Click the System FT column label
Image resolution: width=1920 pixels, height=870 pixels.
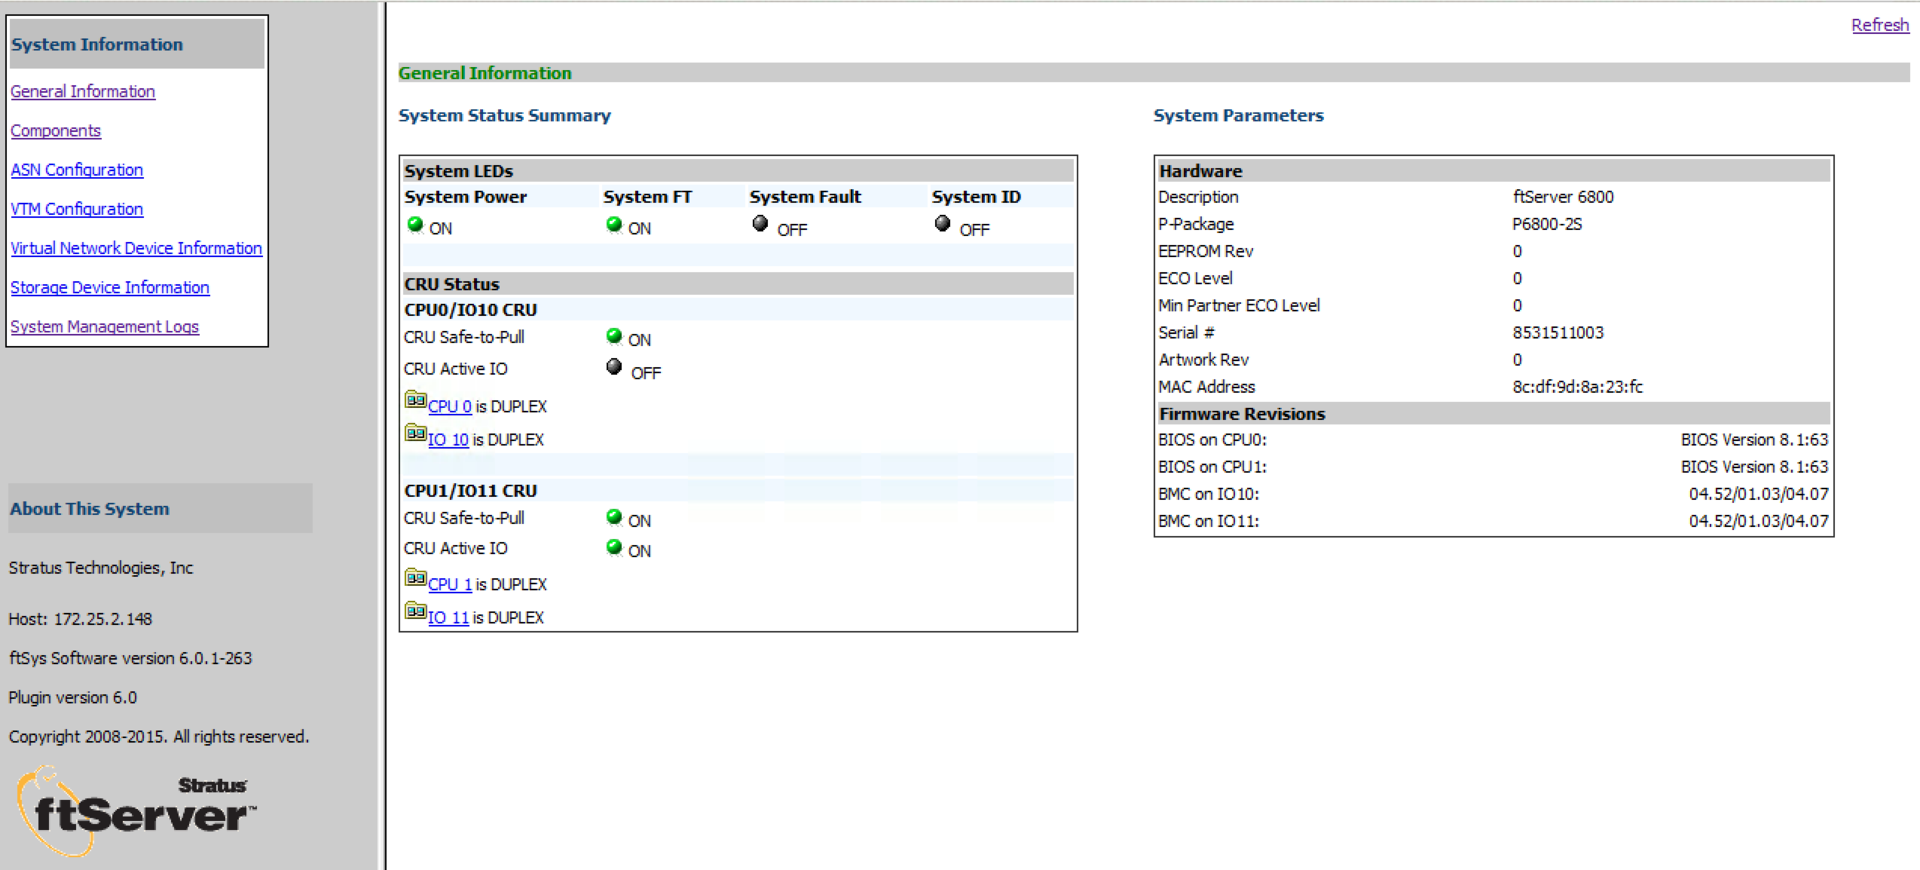click(647, 197)
